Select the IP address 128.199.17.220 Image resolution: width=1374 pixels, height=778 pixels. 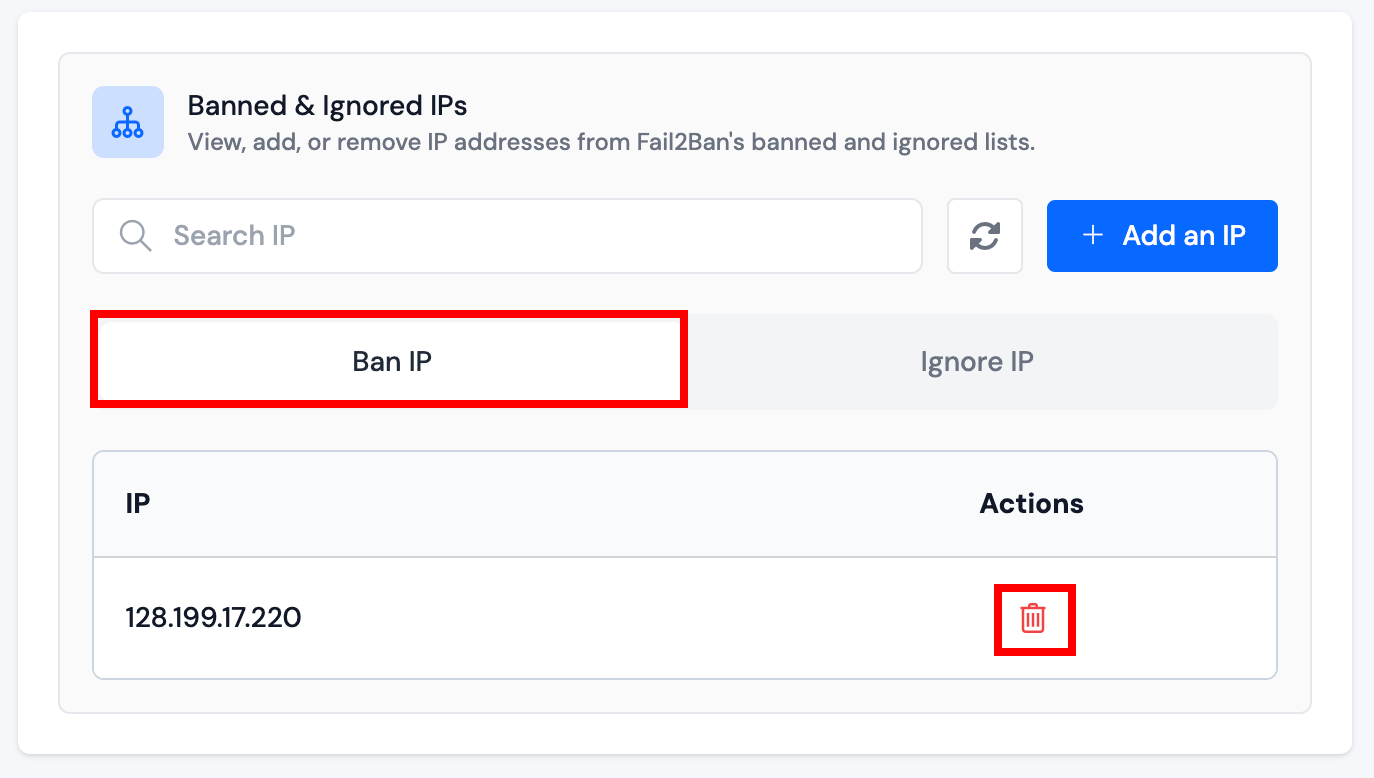tap(211, 618)
